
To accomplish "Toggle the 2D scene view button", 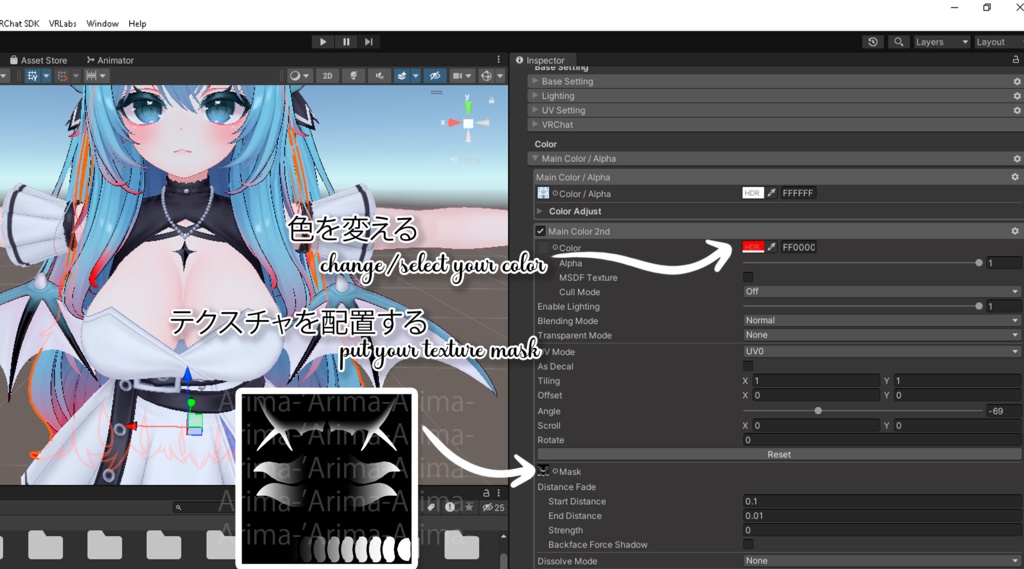I will (x=328, y=76).
